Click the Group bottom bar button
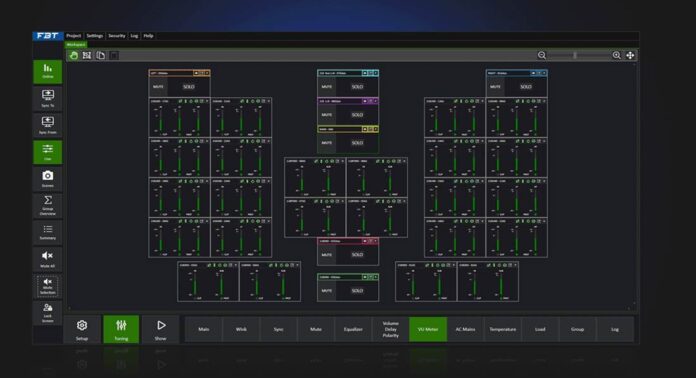696x378 pixels. (x=577, y=329)
